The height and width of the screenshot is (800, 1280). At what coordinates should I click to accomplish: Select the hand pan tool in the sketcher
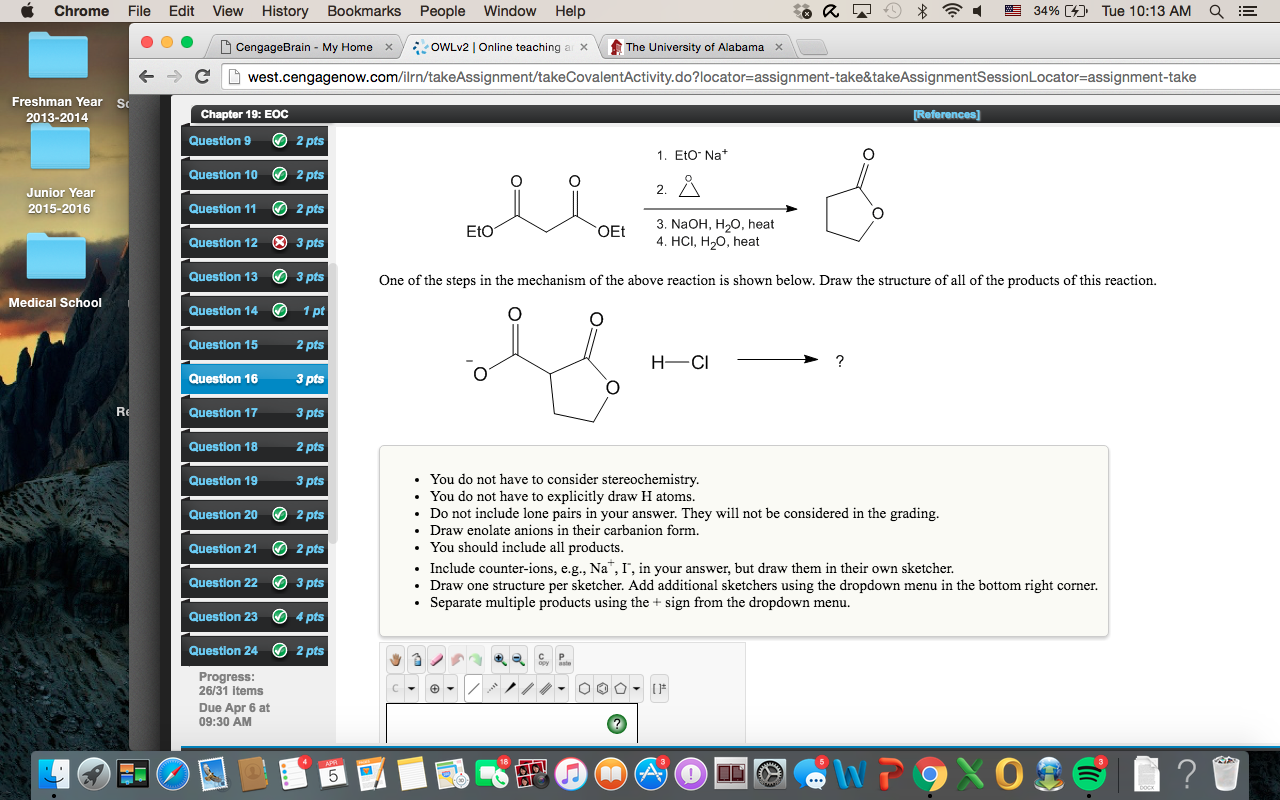395,658
